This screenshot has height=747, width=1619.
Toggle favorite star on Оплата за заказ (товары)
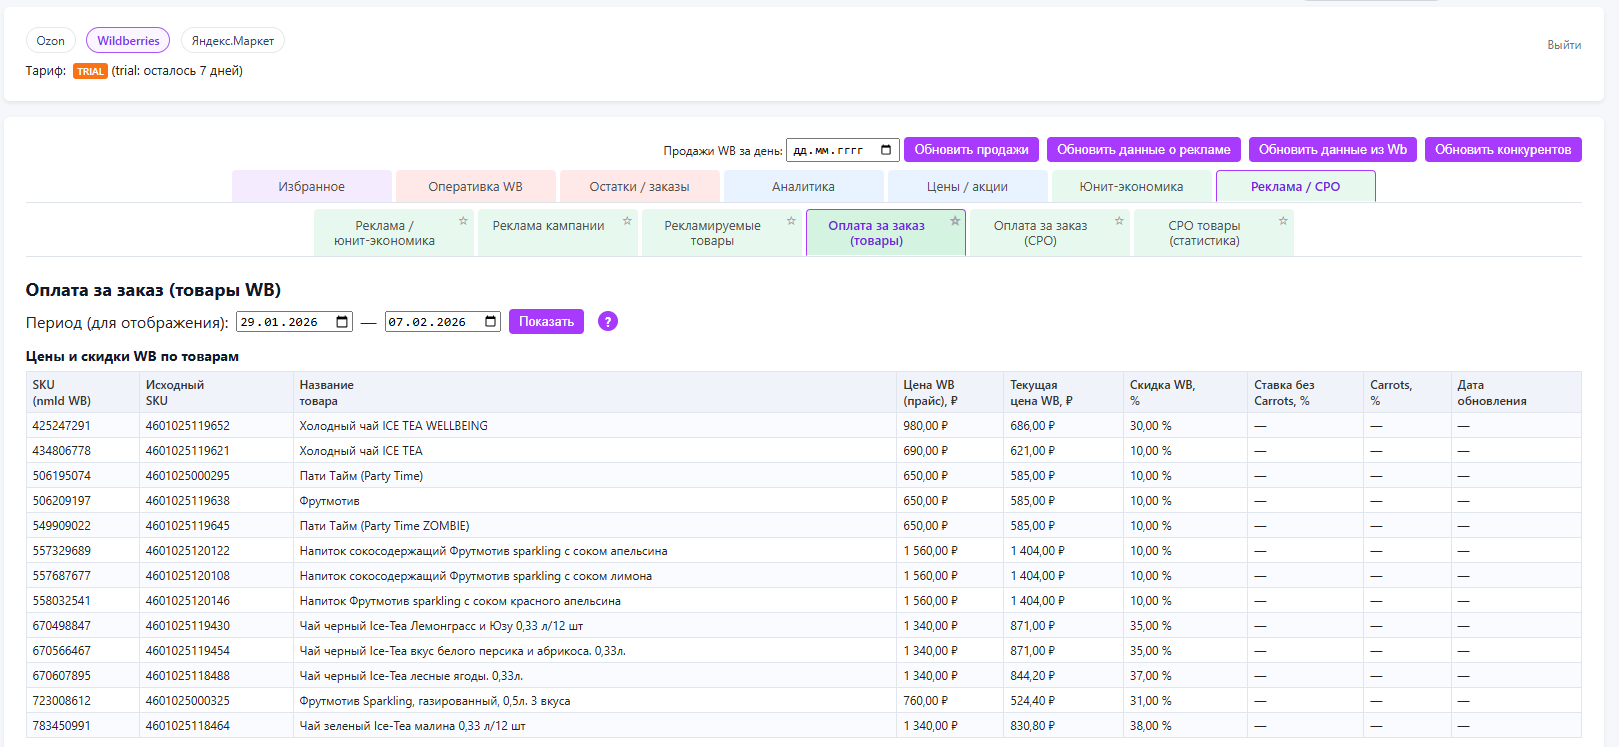click(955, 221)
